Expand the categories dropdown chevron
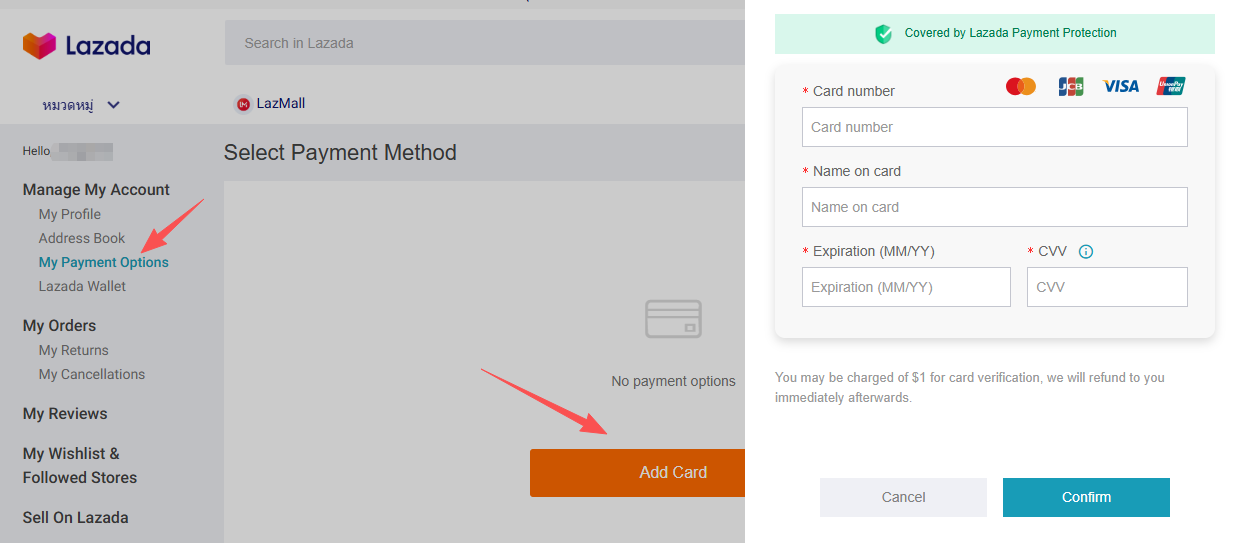This screenshot has width=1241, height=543. coord(113,105)
